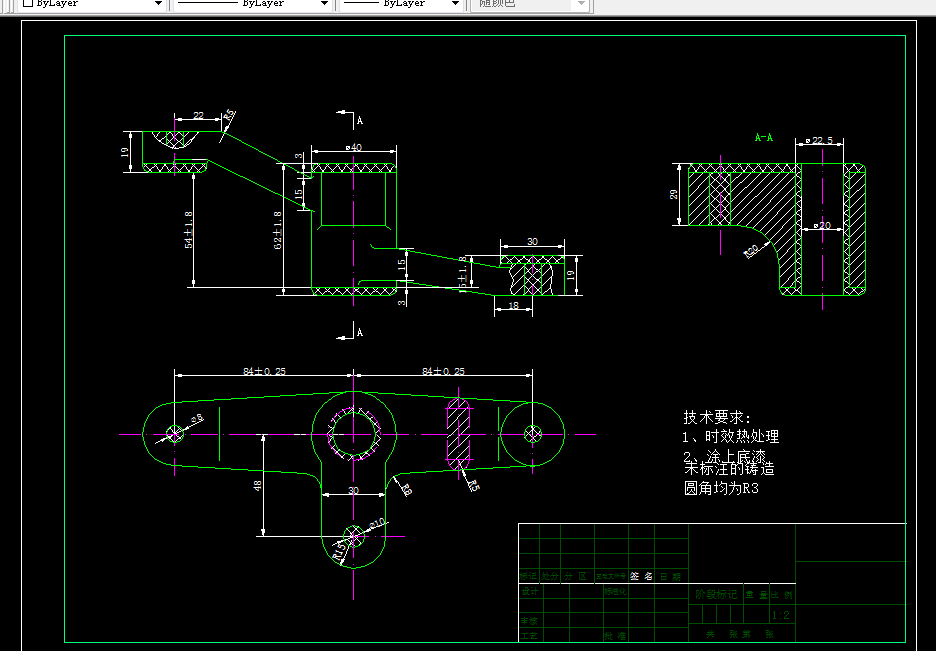
Task: Open the lineweight ByLayer dropdown
Action: click(x=402, y=4)
